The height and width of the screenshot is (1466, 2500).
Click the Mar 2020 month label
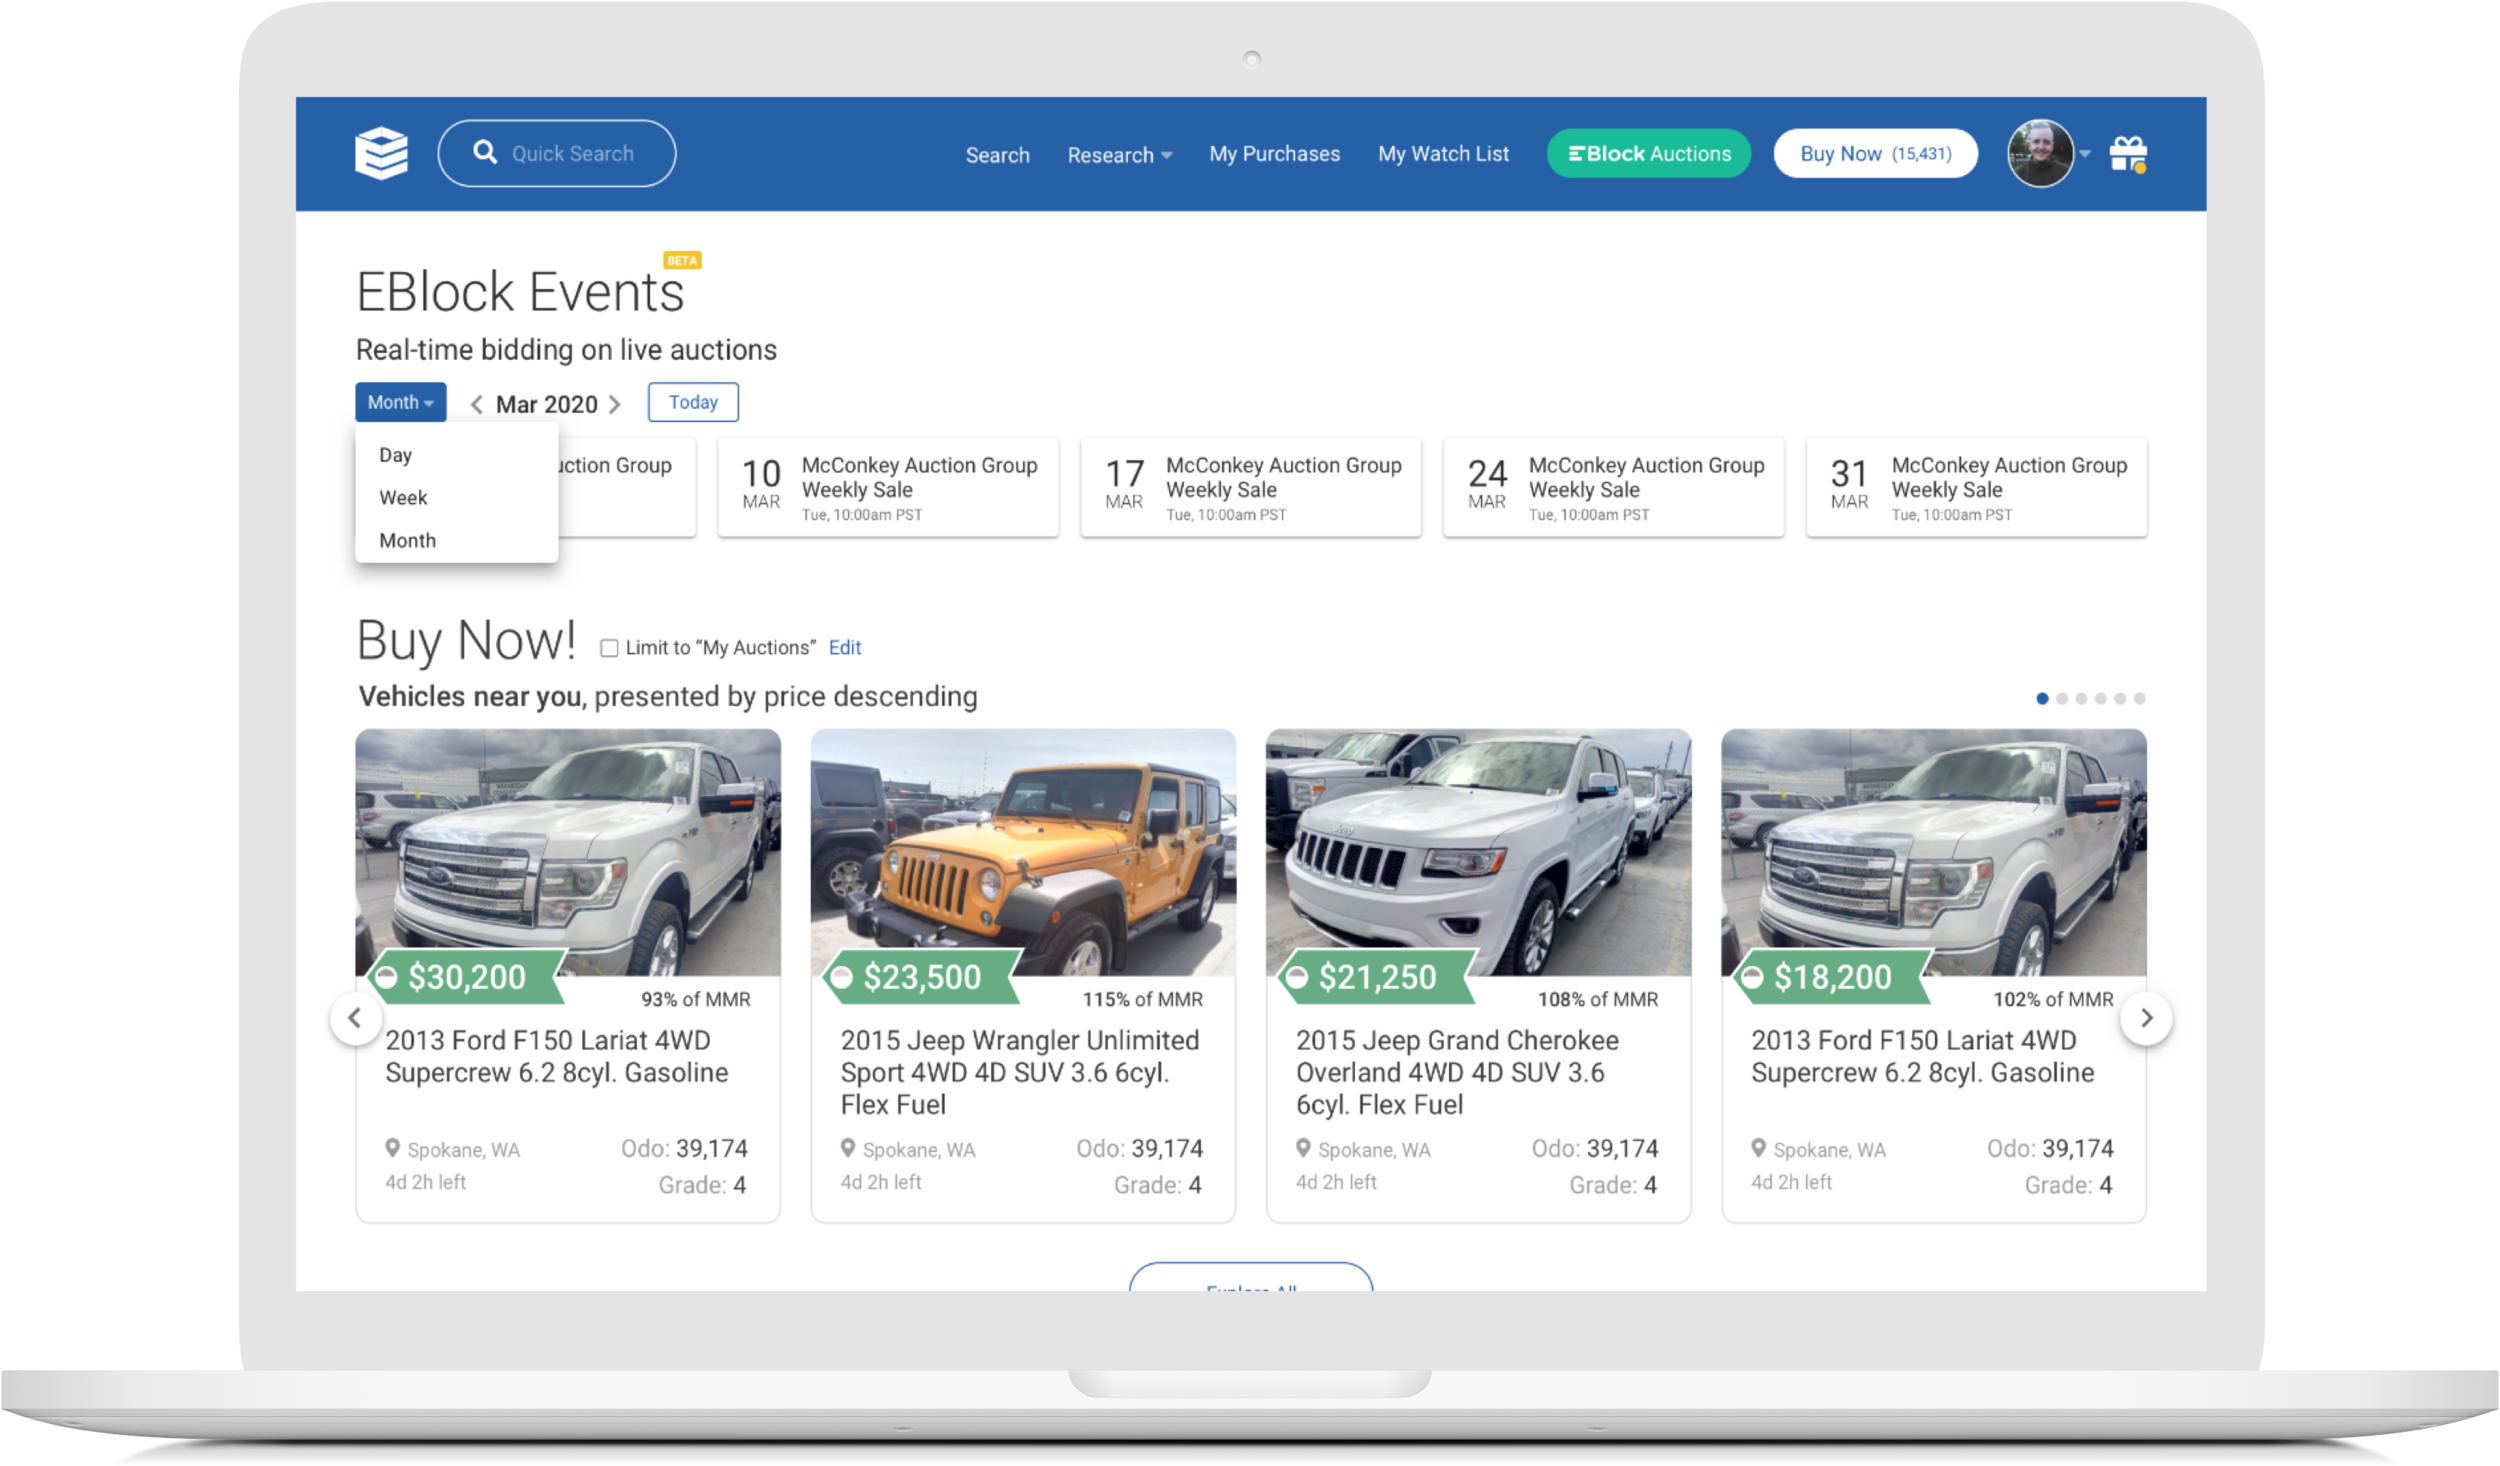click(546, 404)
